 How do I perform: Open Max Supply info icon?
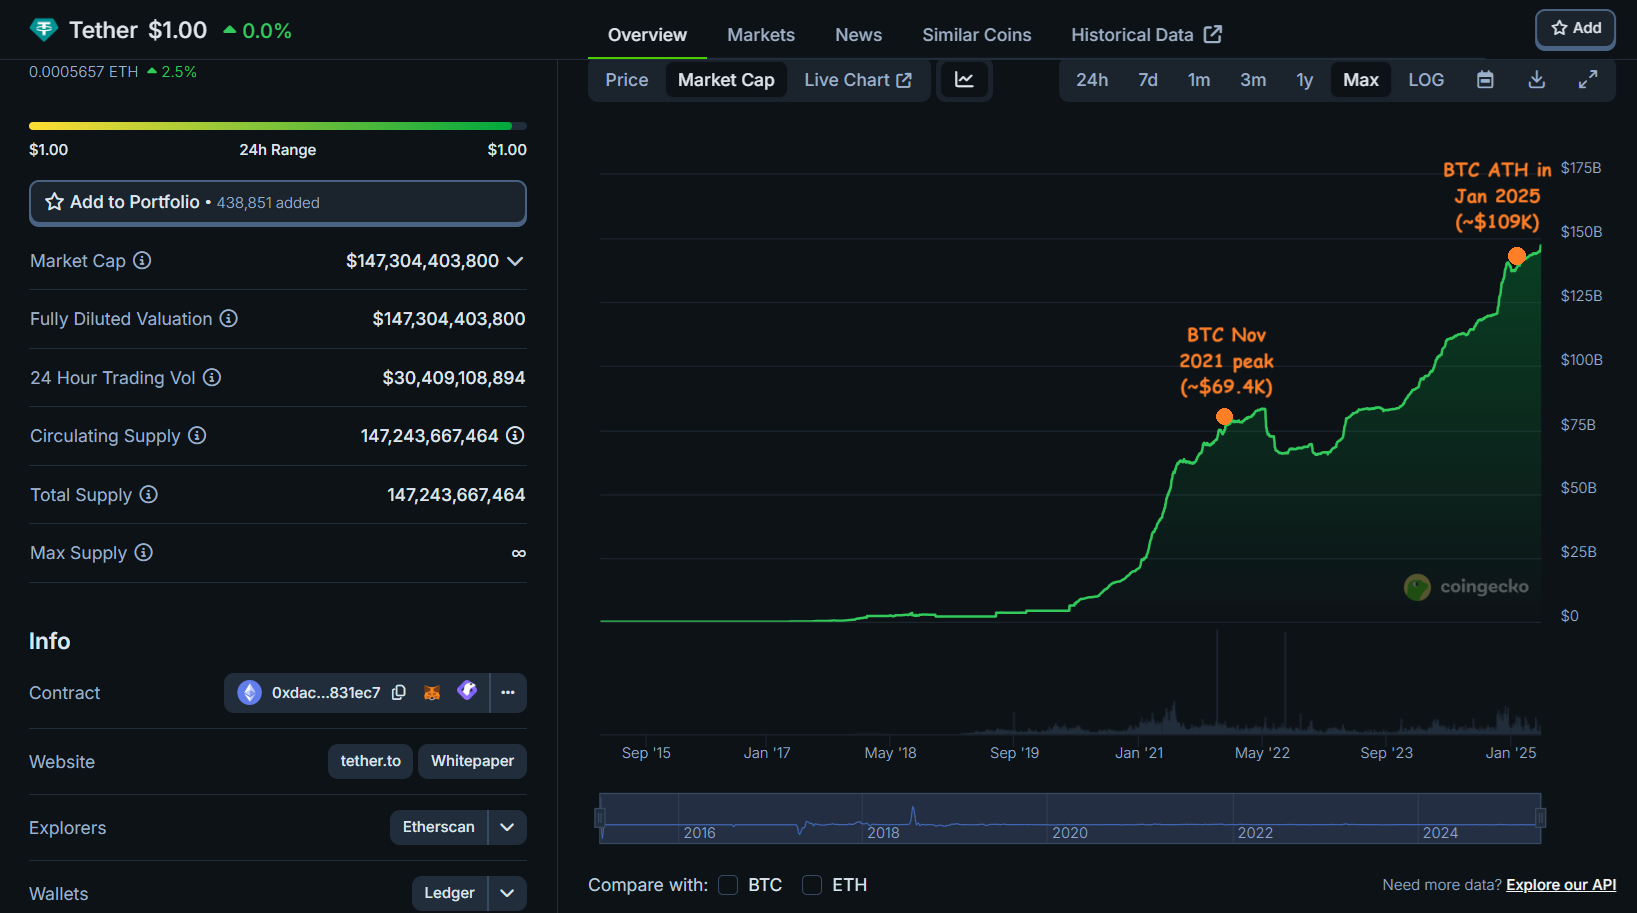[143, 552]
